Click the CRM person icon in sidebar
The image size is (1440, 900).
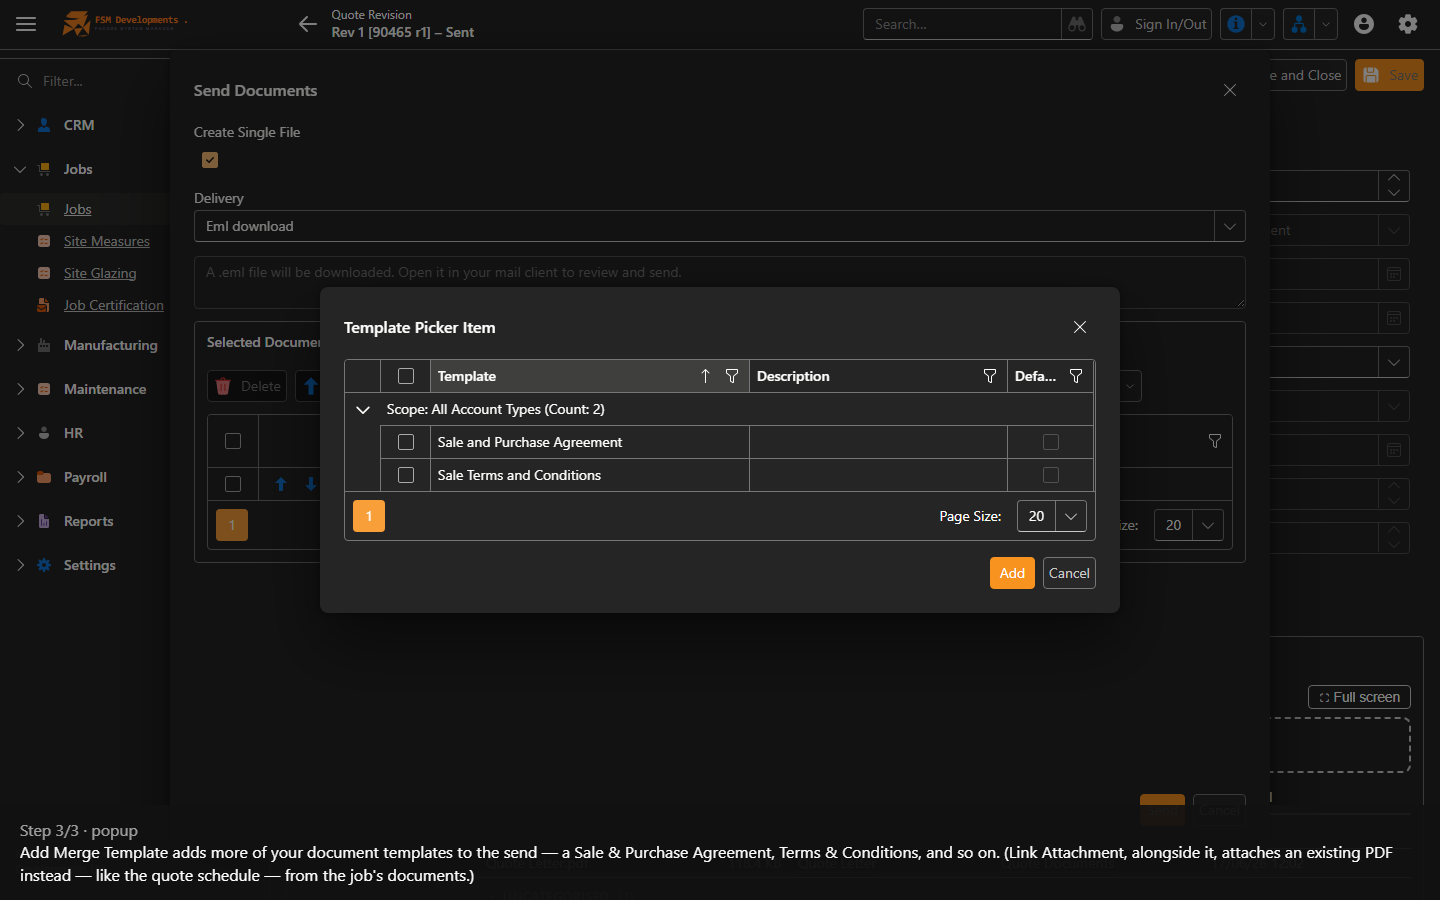[44, 125]
